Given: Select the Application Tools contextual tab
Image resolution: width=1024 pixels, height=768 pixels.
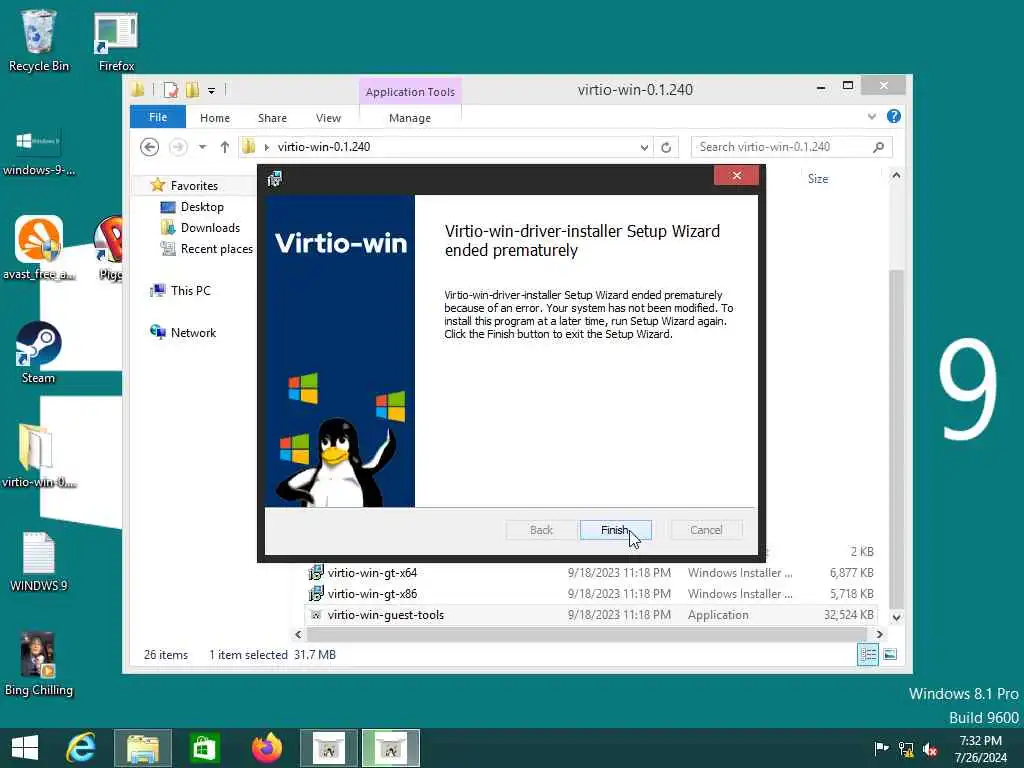Looking at the screenshot, I should point(410,91).
